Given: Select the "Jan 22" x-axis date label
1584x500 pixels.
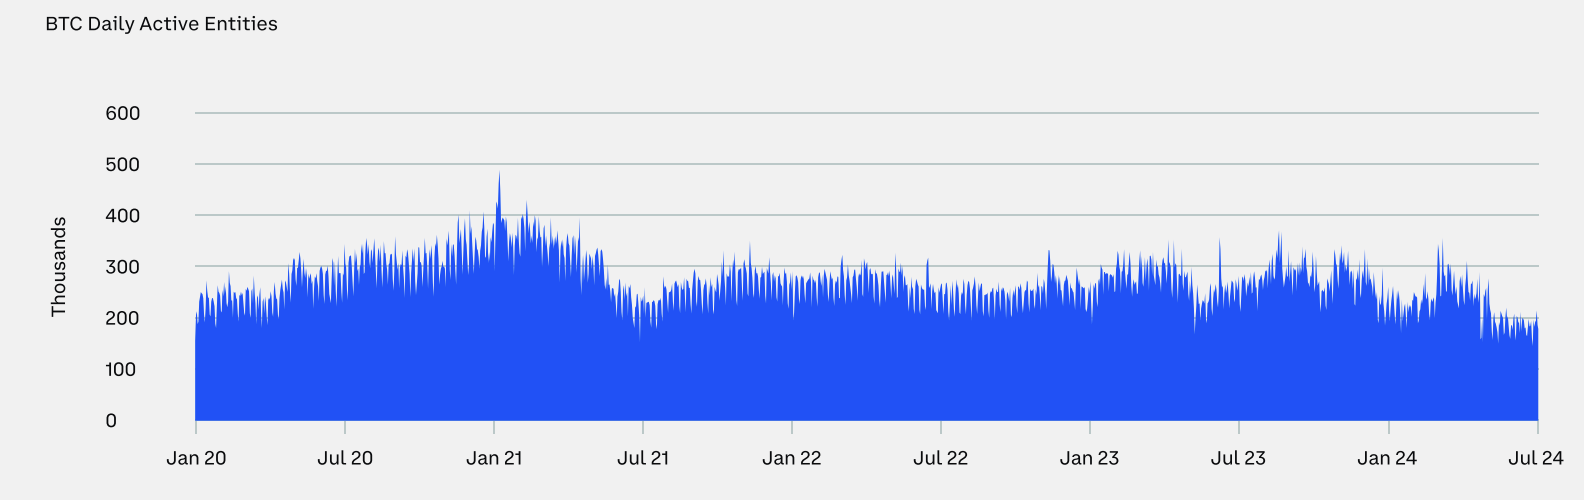Looking at the screenshot, I should [792, 458].
